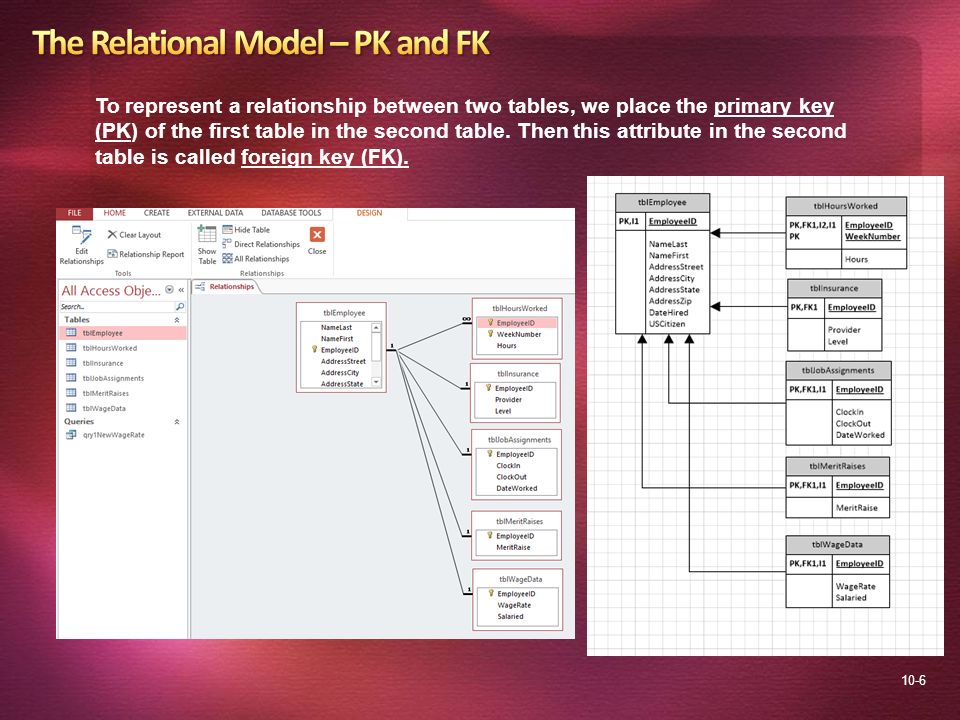Click the Clear Layout X icon
Viewport: 960px width, 720px height.
(x=112, y=234)
